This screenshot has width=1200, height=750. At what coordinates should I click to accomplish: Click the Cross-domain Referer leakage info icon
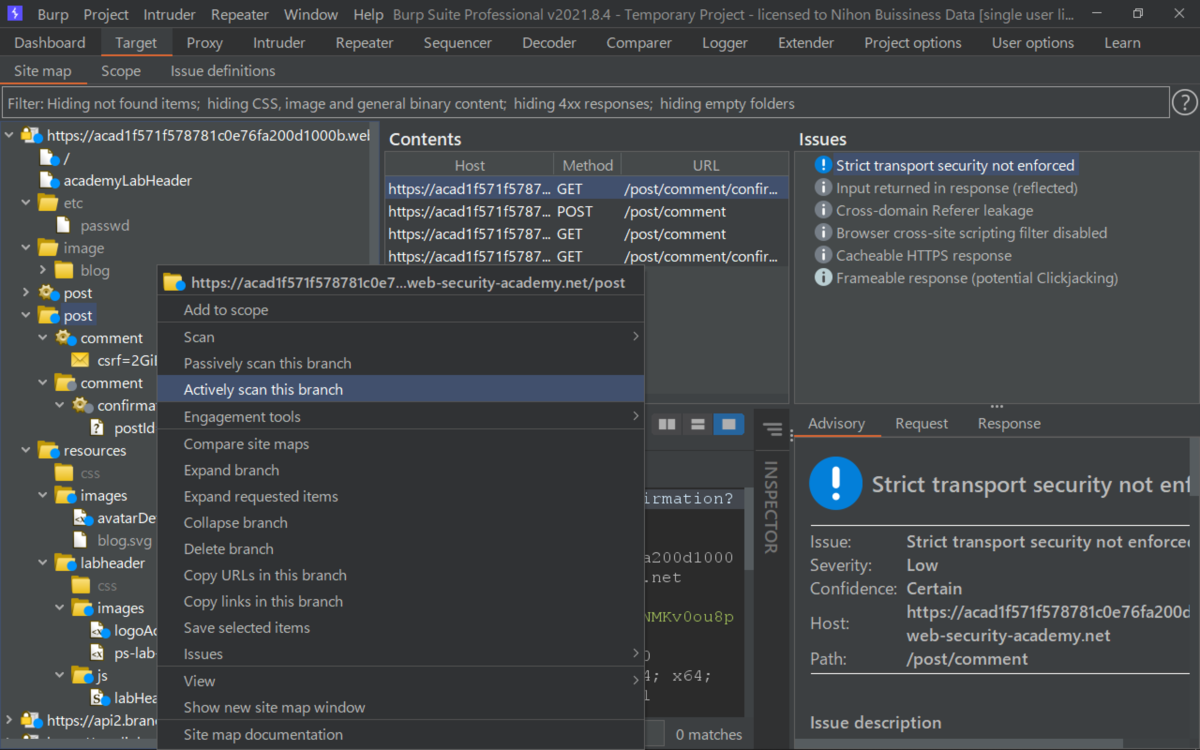(823, 210)
